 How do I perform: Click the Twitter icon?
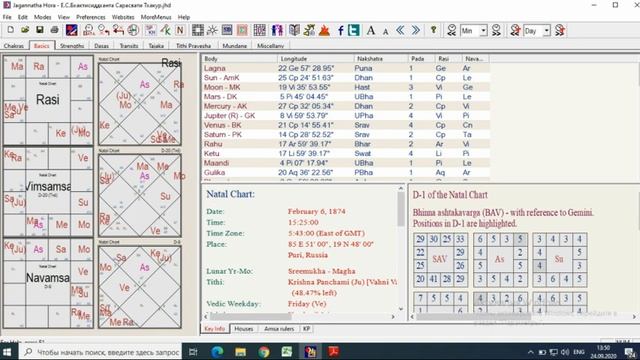click(353, 30)
